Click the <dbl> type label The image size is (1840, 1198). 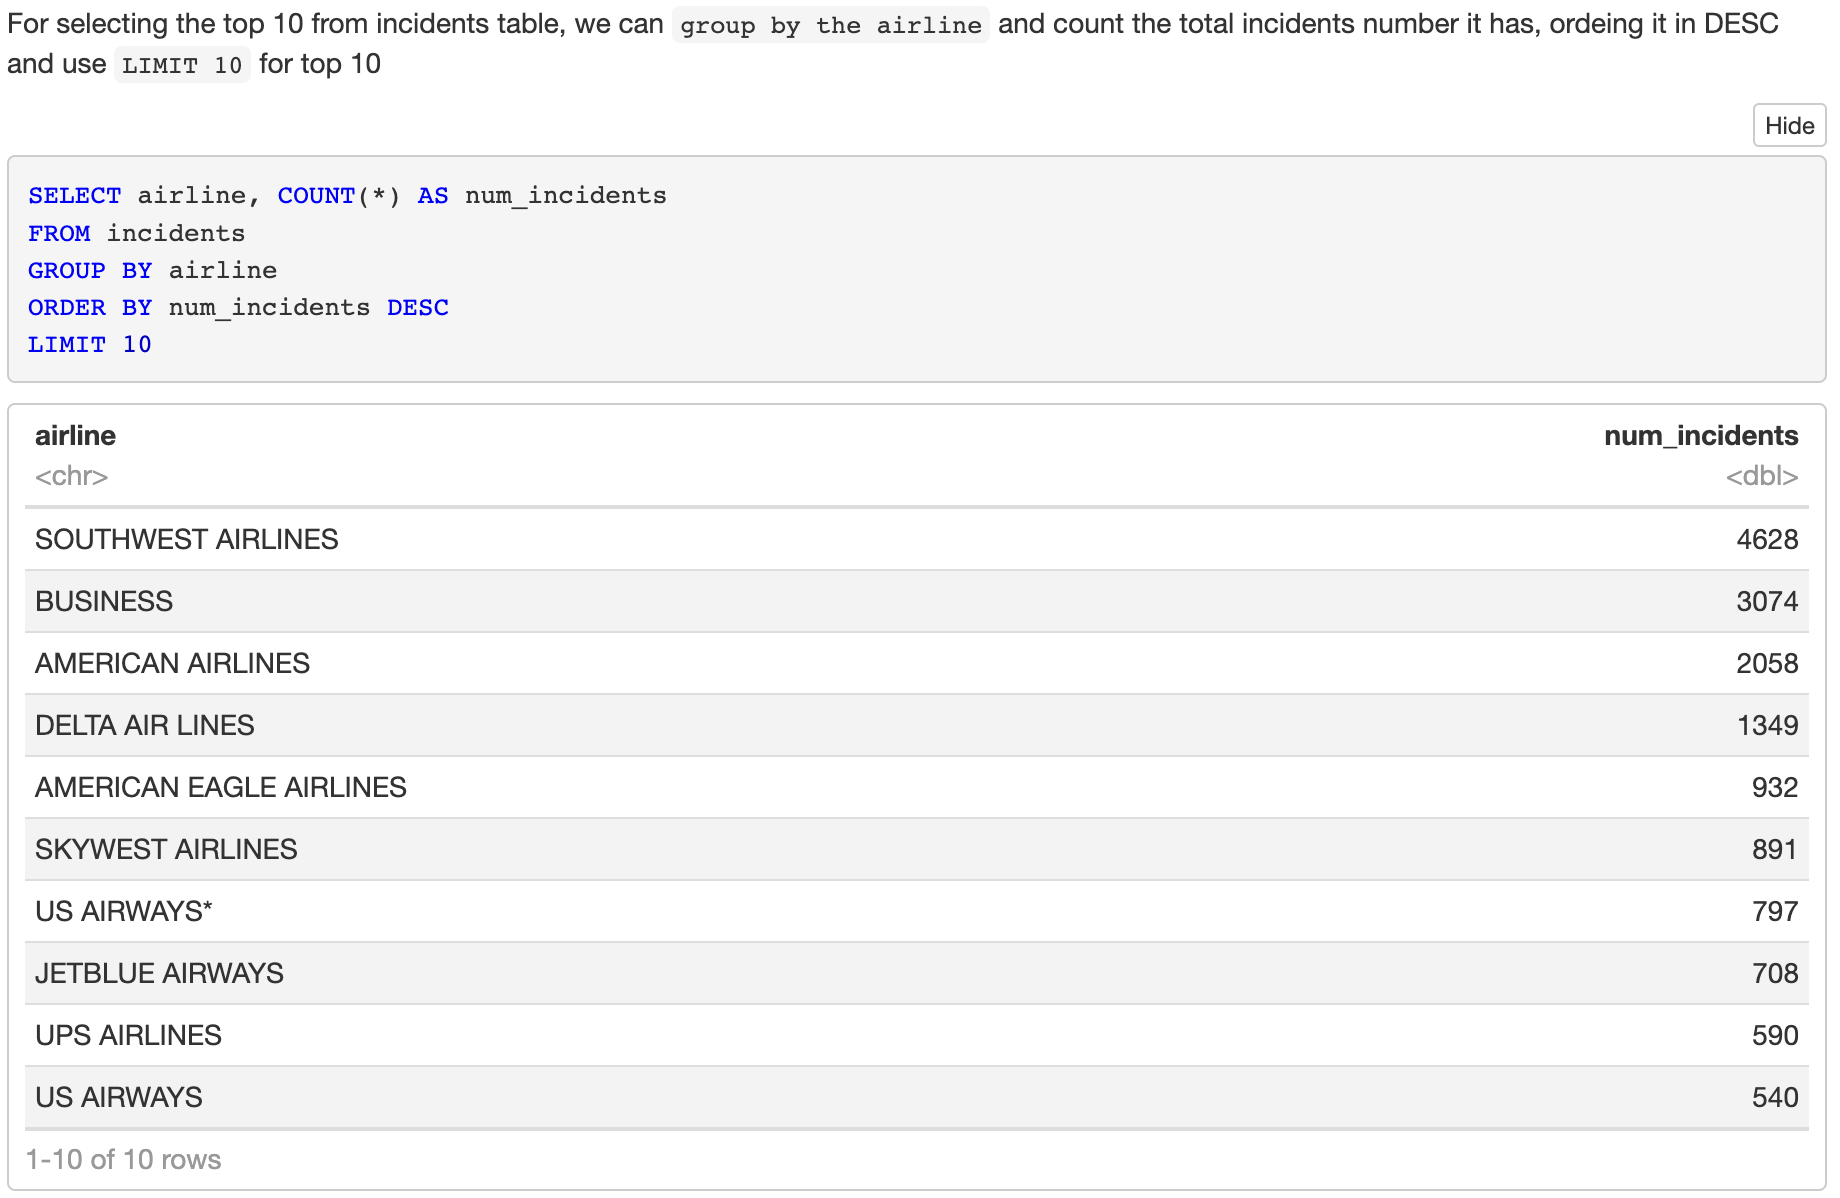point(1762,476)
